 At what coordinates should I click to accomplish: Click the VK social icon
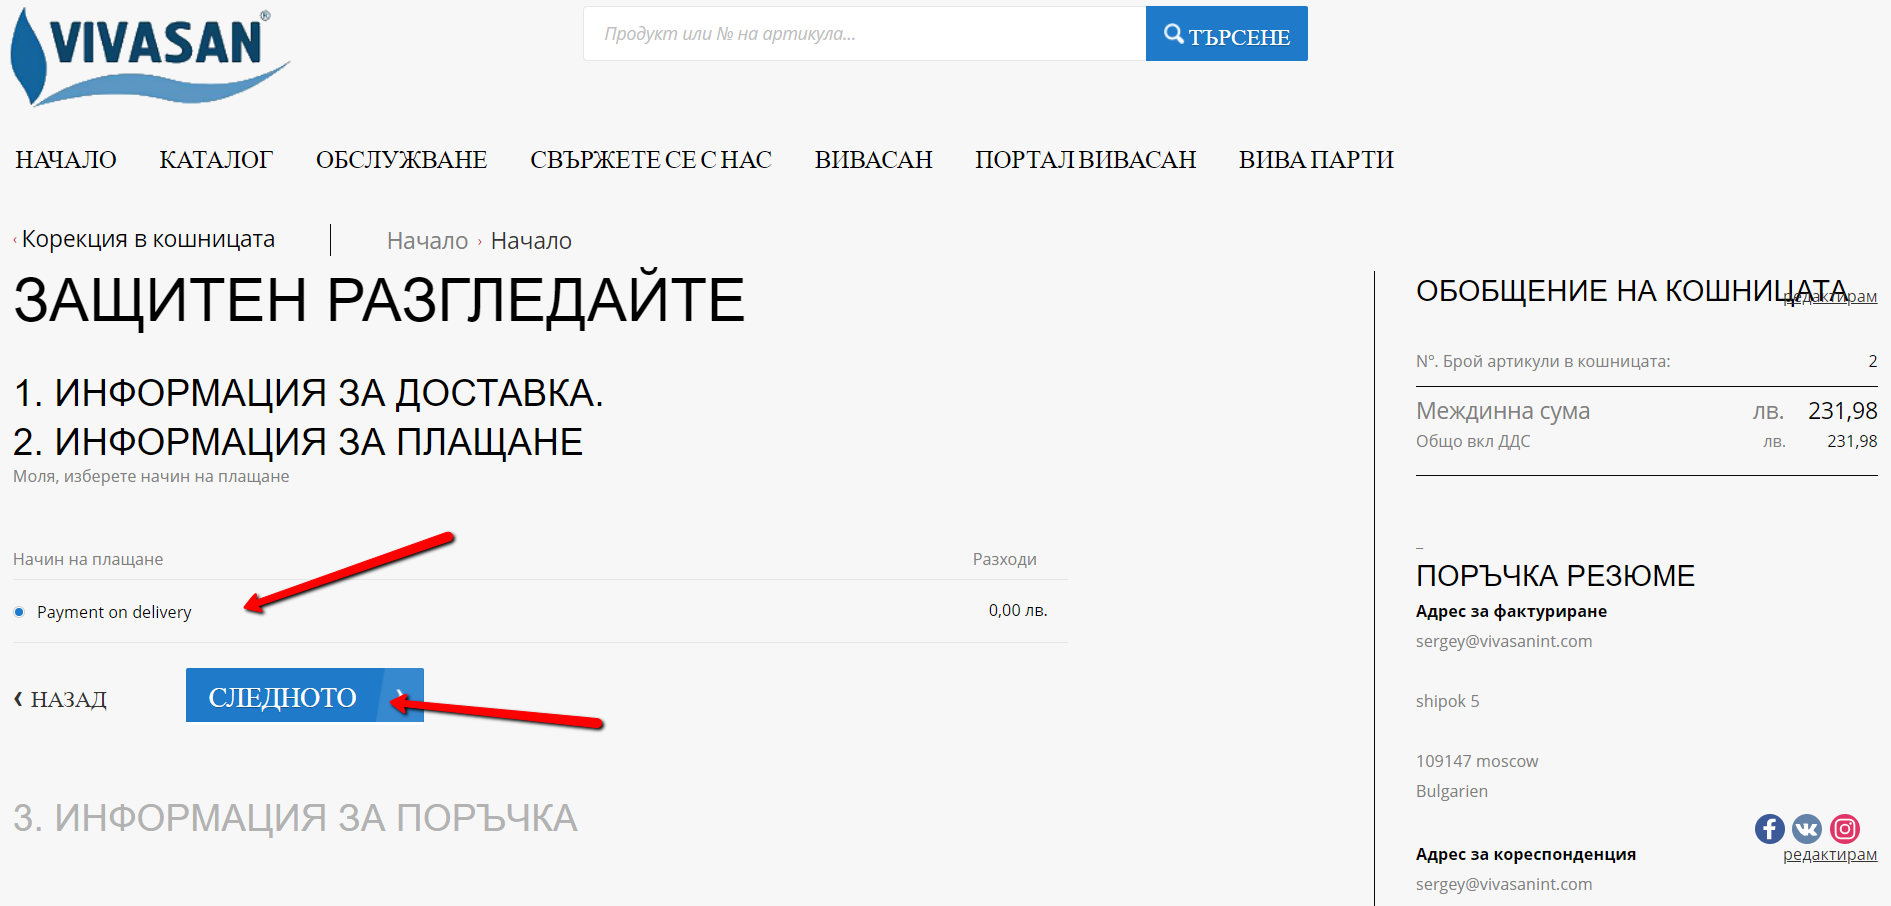(x=1807, y=828)
